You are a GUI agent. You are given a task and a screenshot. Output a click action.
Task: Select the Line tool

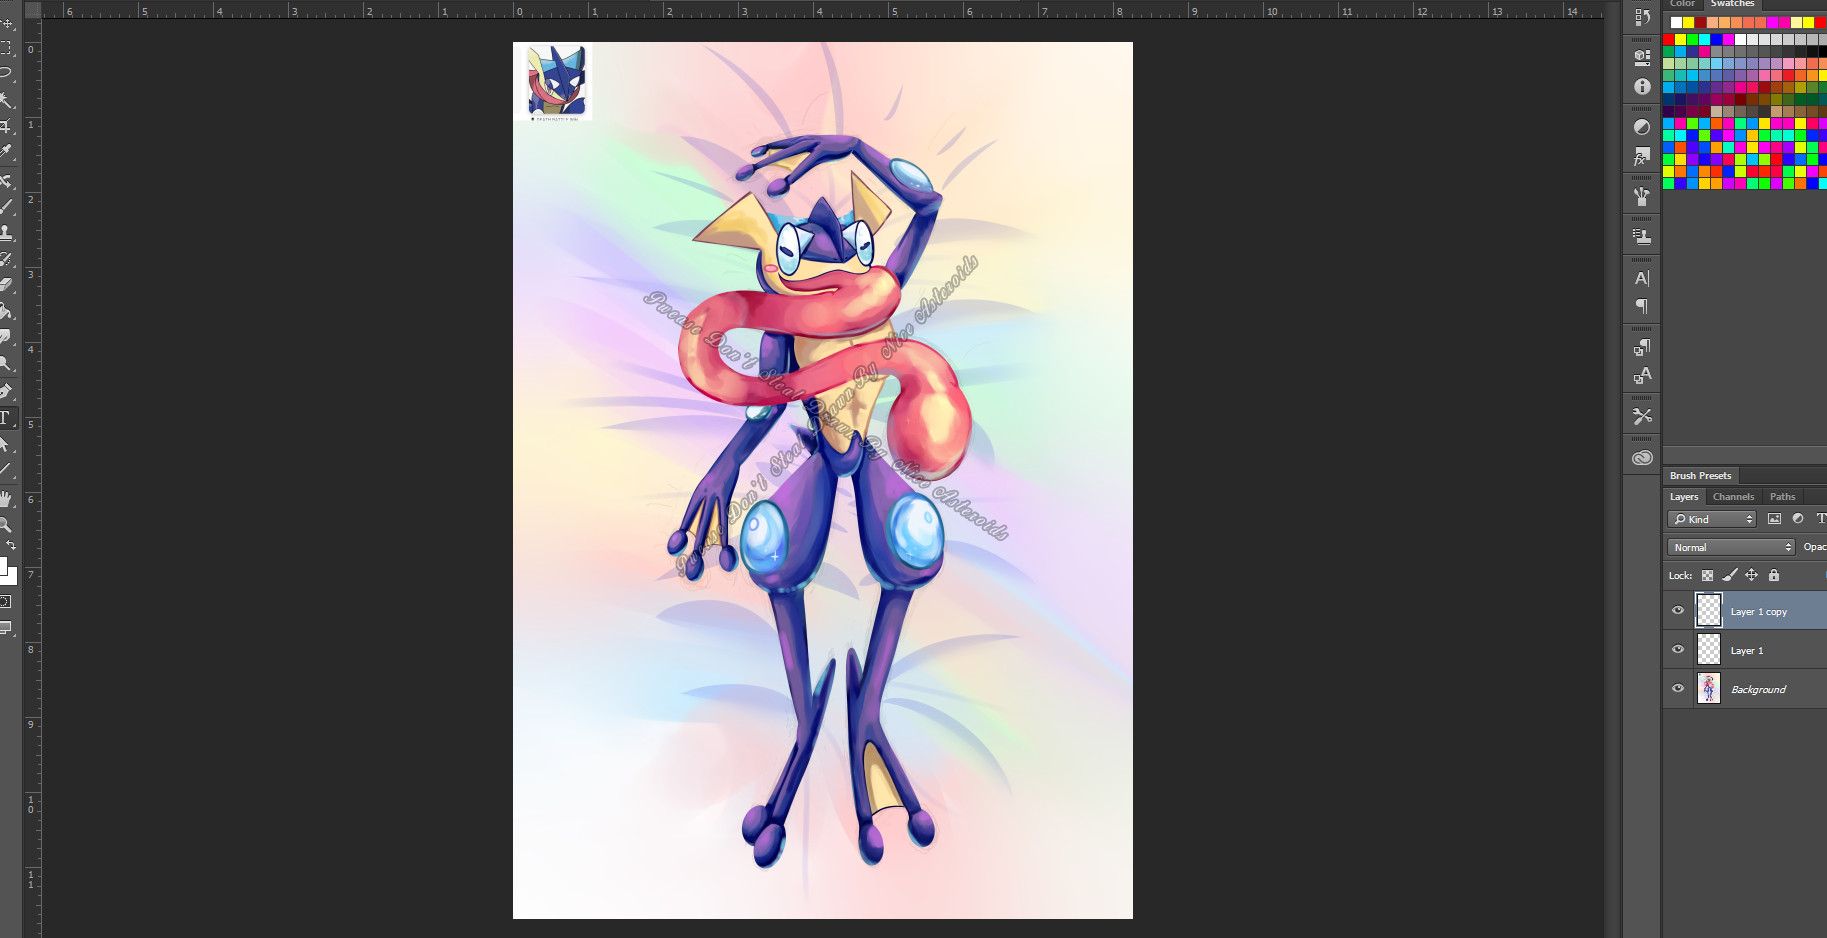[x=6, y=470]
